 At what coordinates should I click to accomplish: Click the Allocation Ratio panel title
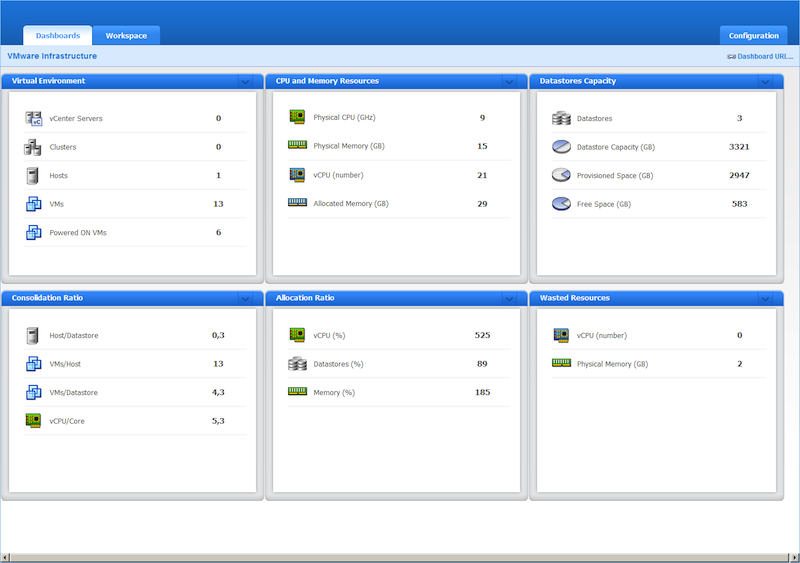tap(305, 298)
